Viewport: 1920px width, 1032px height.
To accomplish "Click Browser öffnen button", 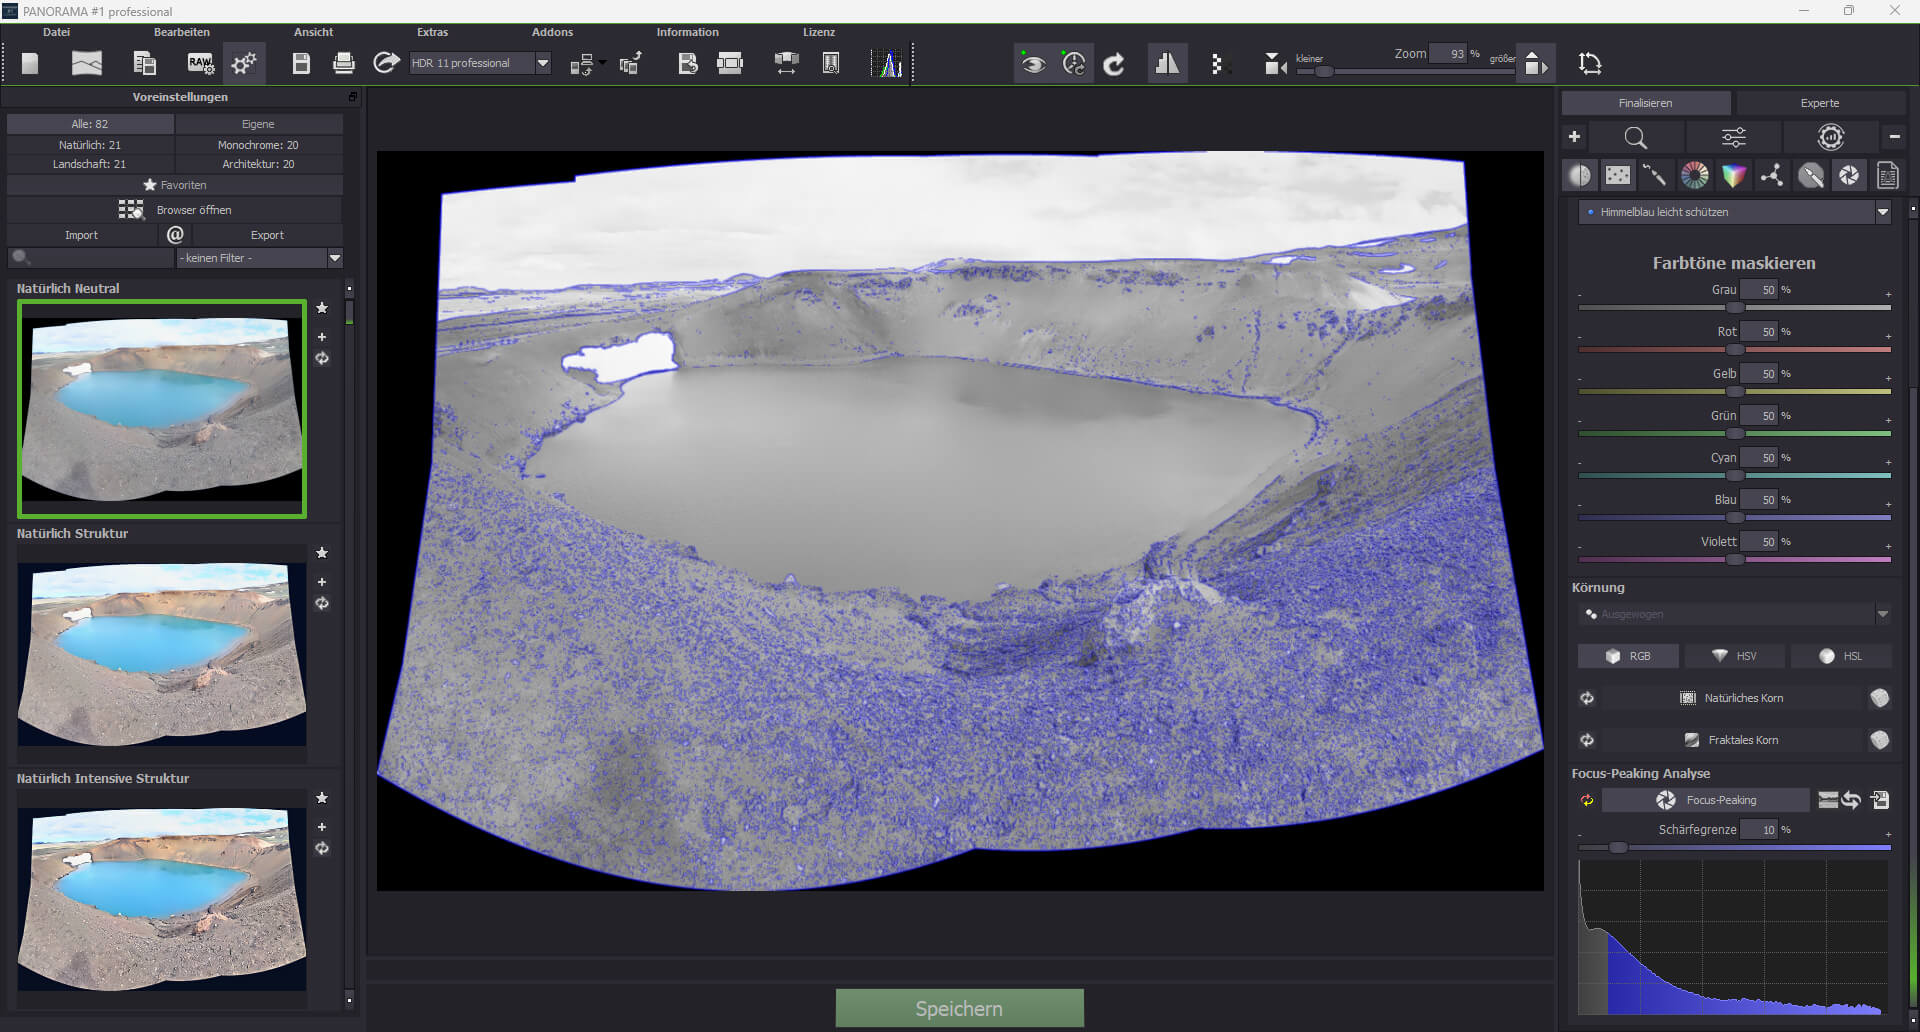I will [x=175, y=210].
